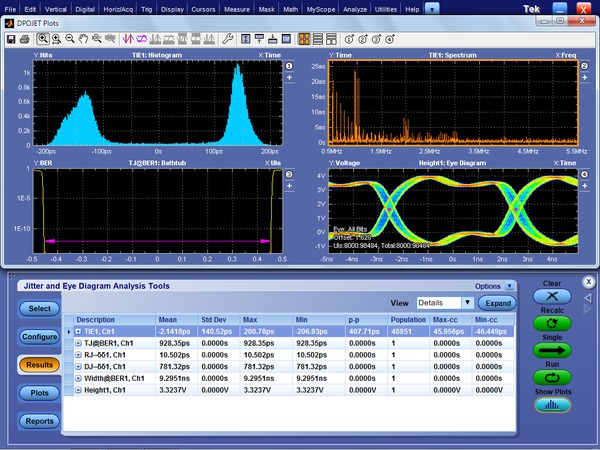Click the Expand button
Viewport: 600px width, 450px height.
[497, 302]
